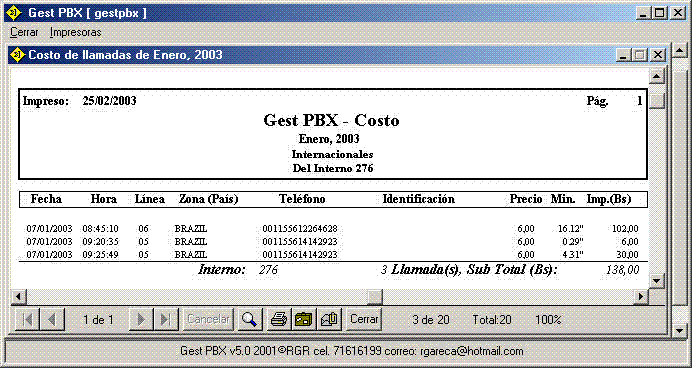Screen dimensions: 692x368
Task: Maximize the Gest PBX main window
Action: pos(659,13)
